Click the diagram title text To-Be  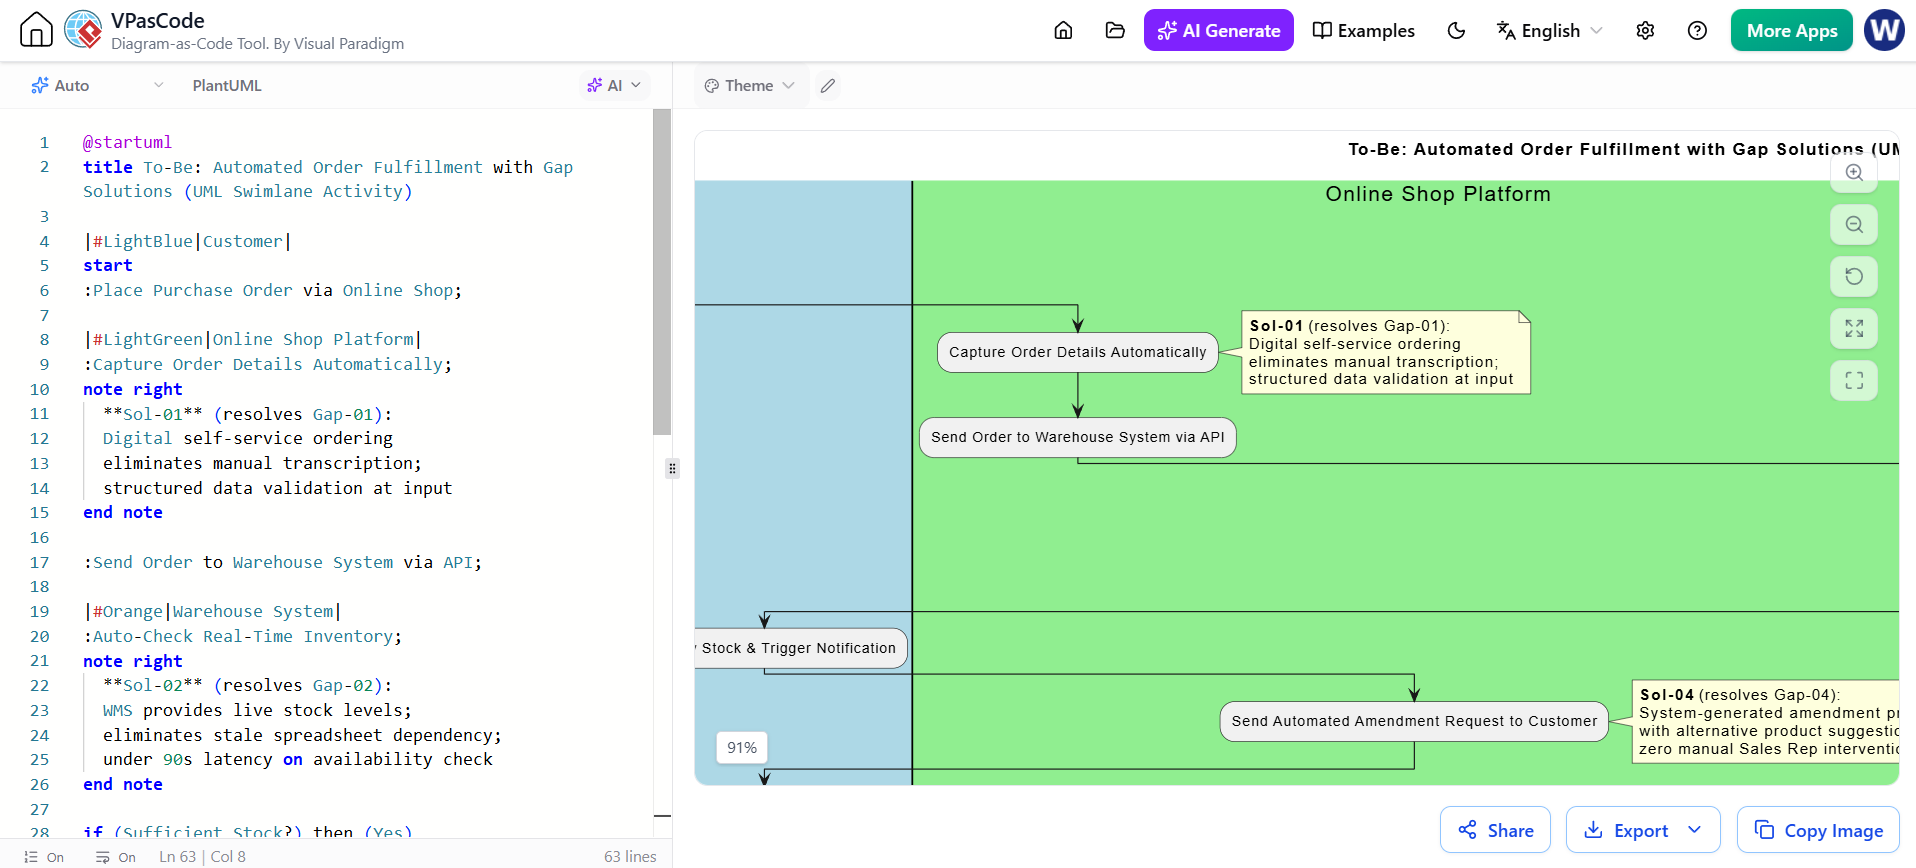coord(1623,149)
